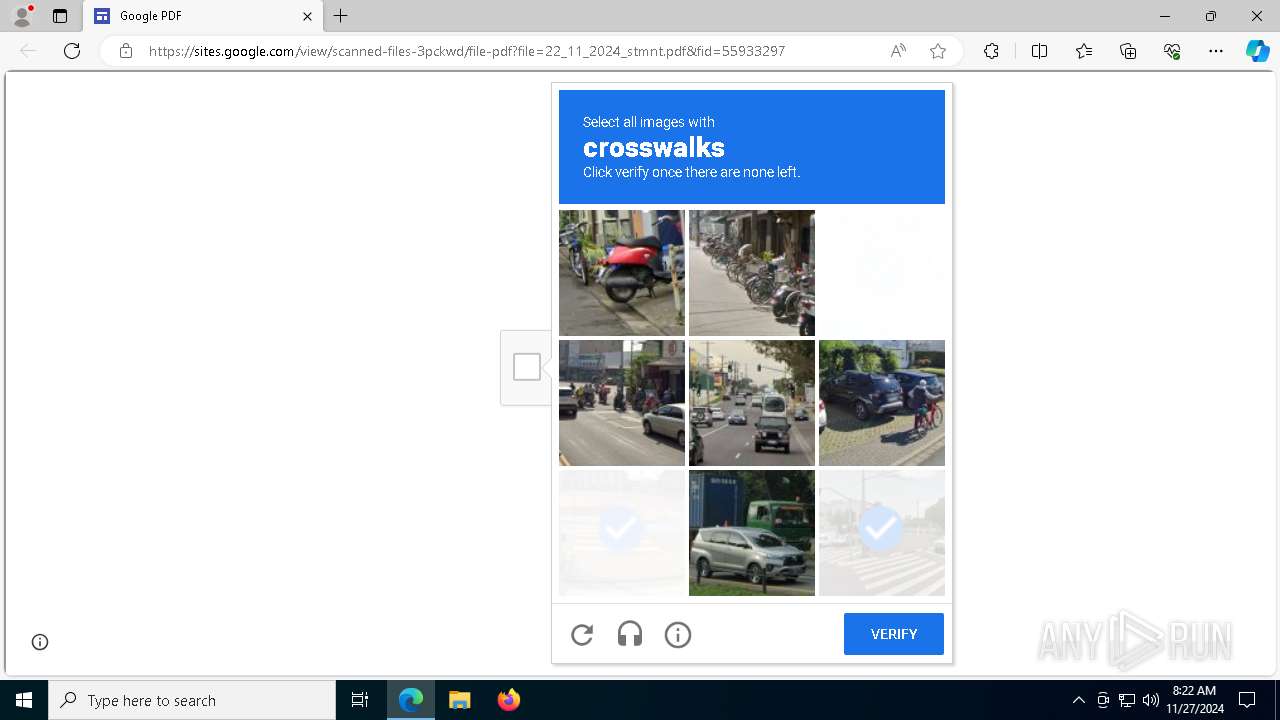Get a new captcha challenge
The height and width of the screenshot is (720, 1280).
point(582,634)
